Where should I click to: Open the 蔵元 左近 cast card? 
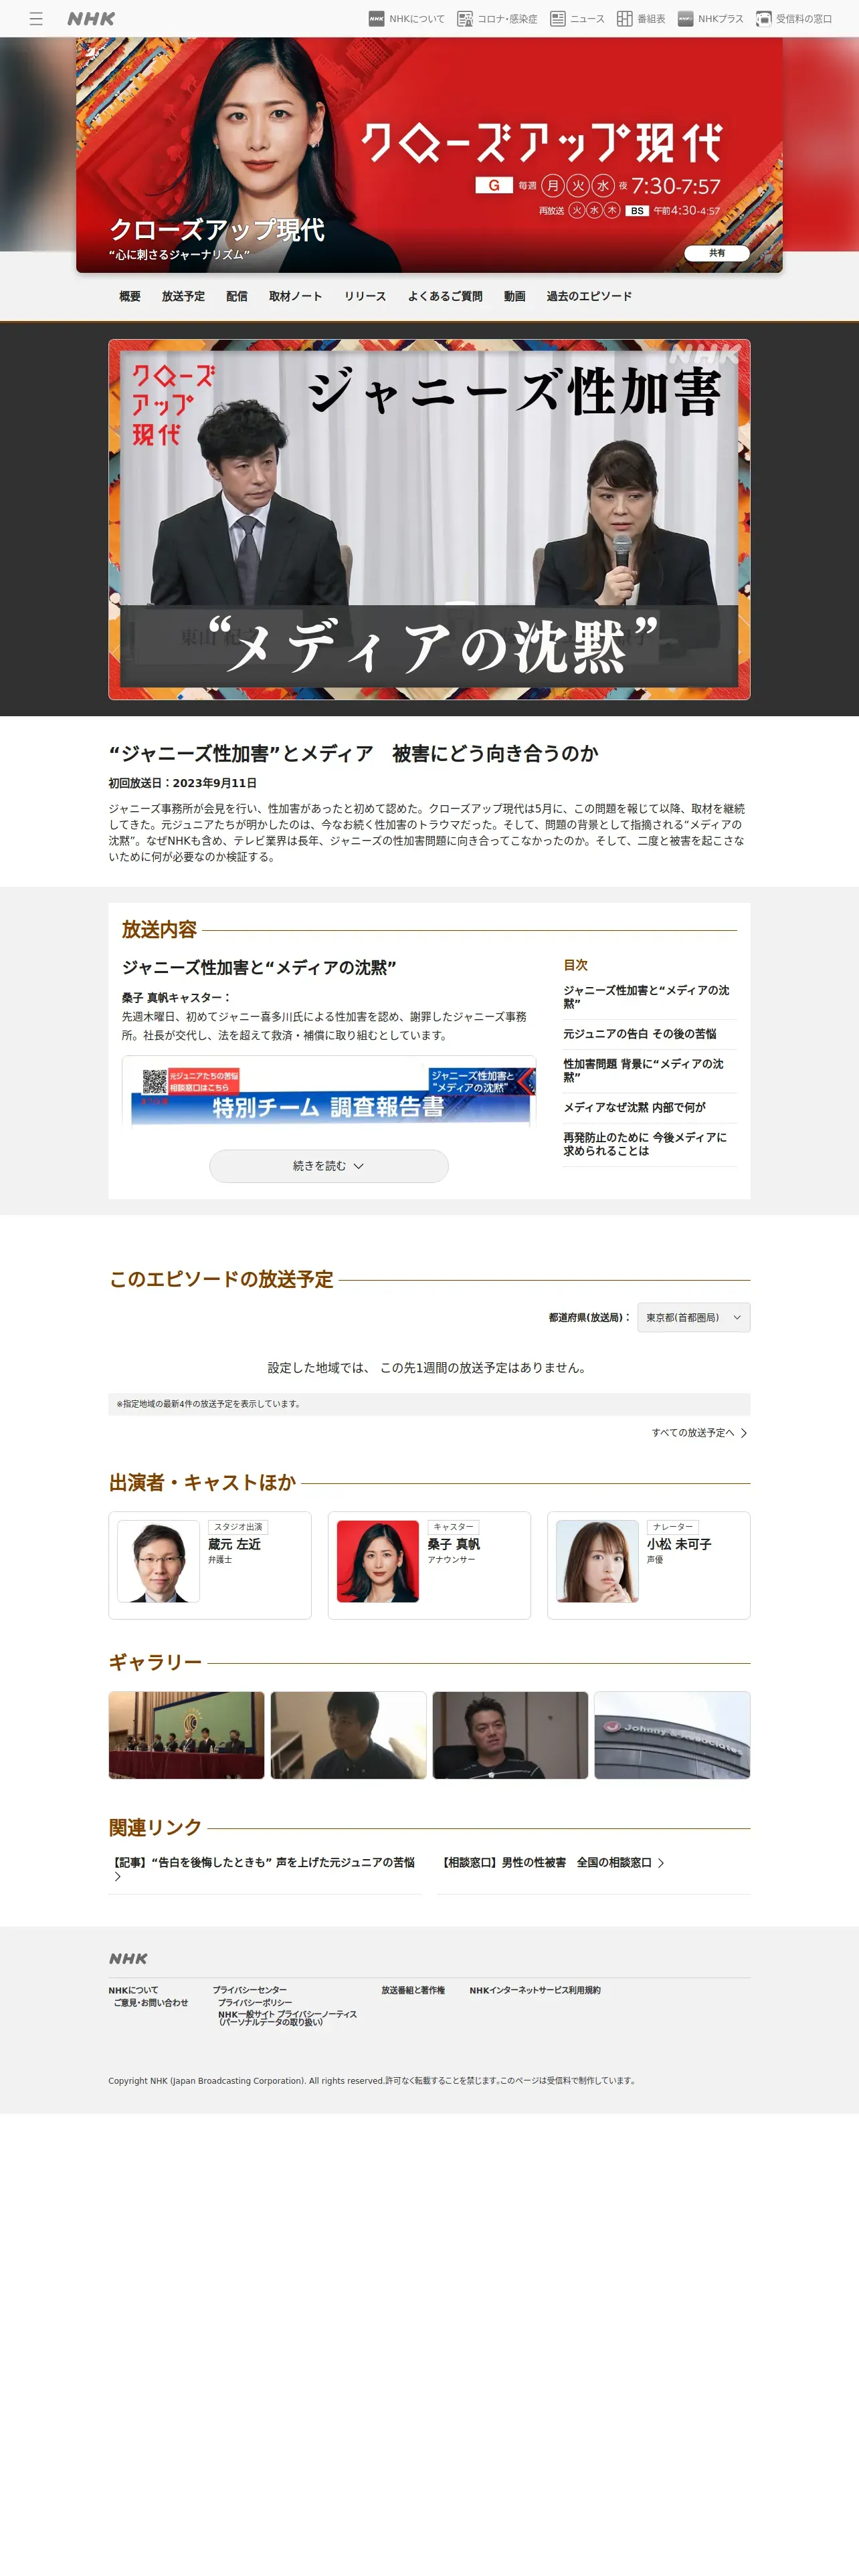210,1565
